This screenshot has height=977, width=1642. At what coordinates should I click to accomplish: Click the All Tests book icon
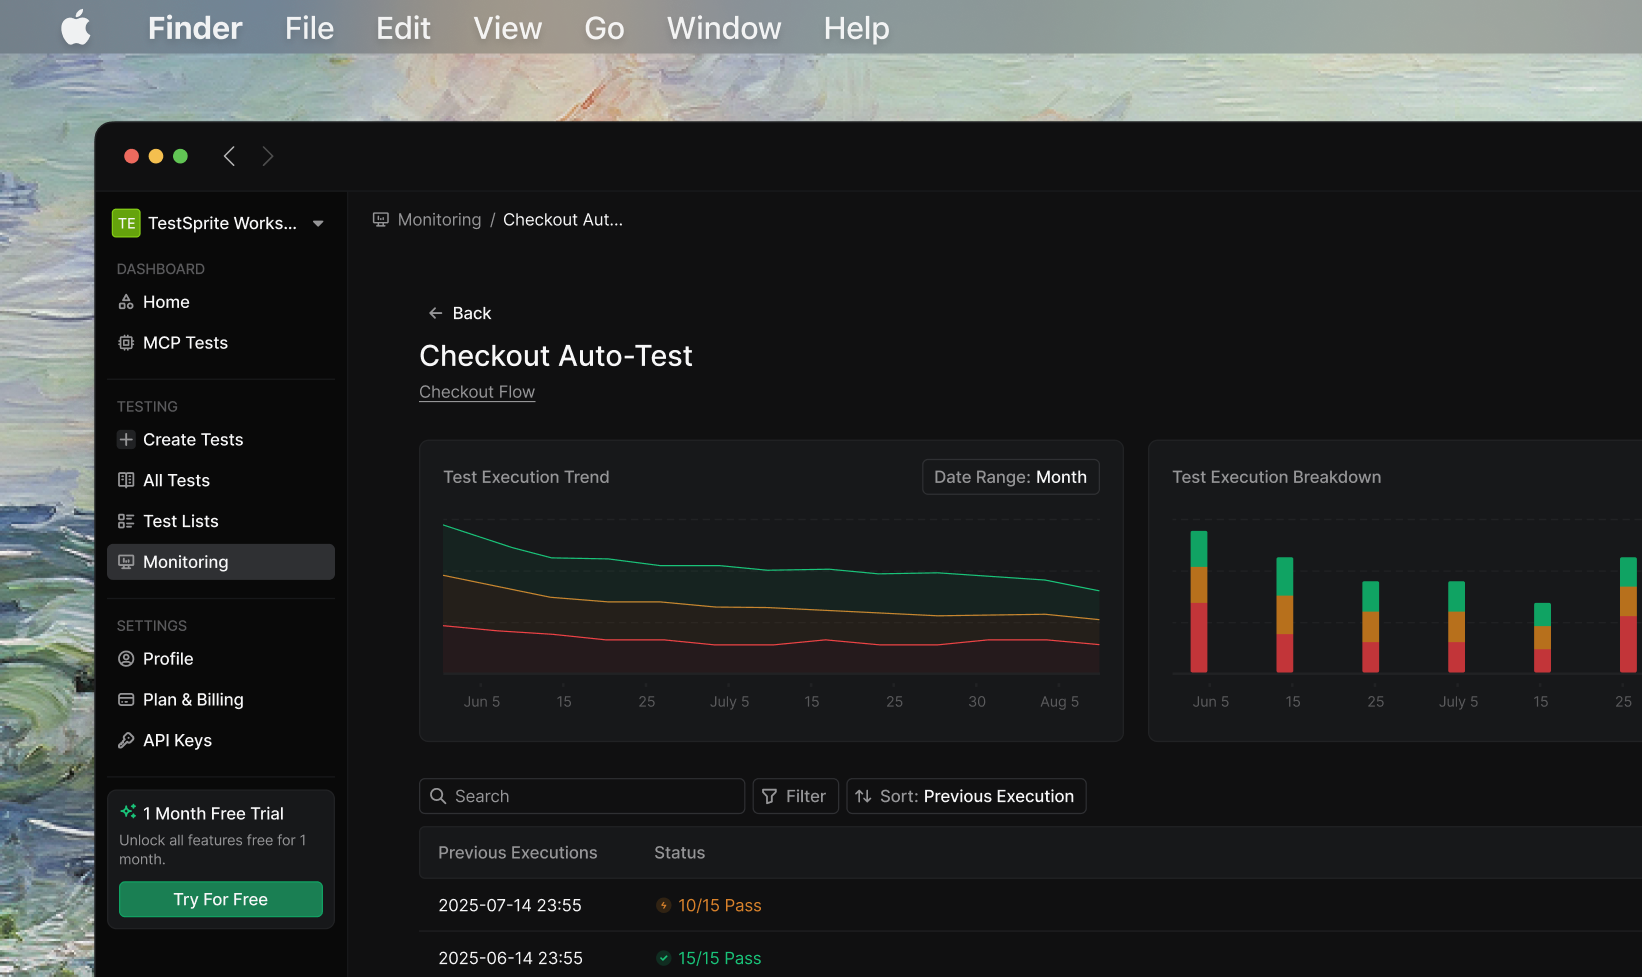126,480
